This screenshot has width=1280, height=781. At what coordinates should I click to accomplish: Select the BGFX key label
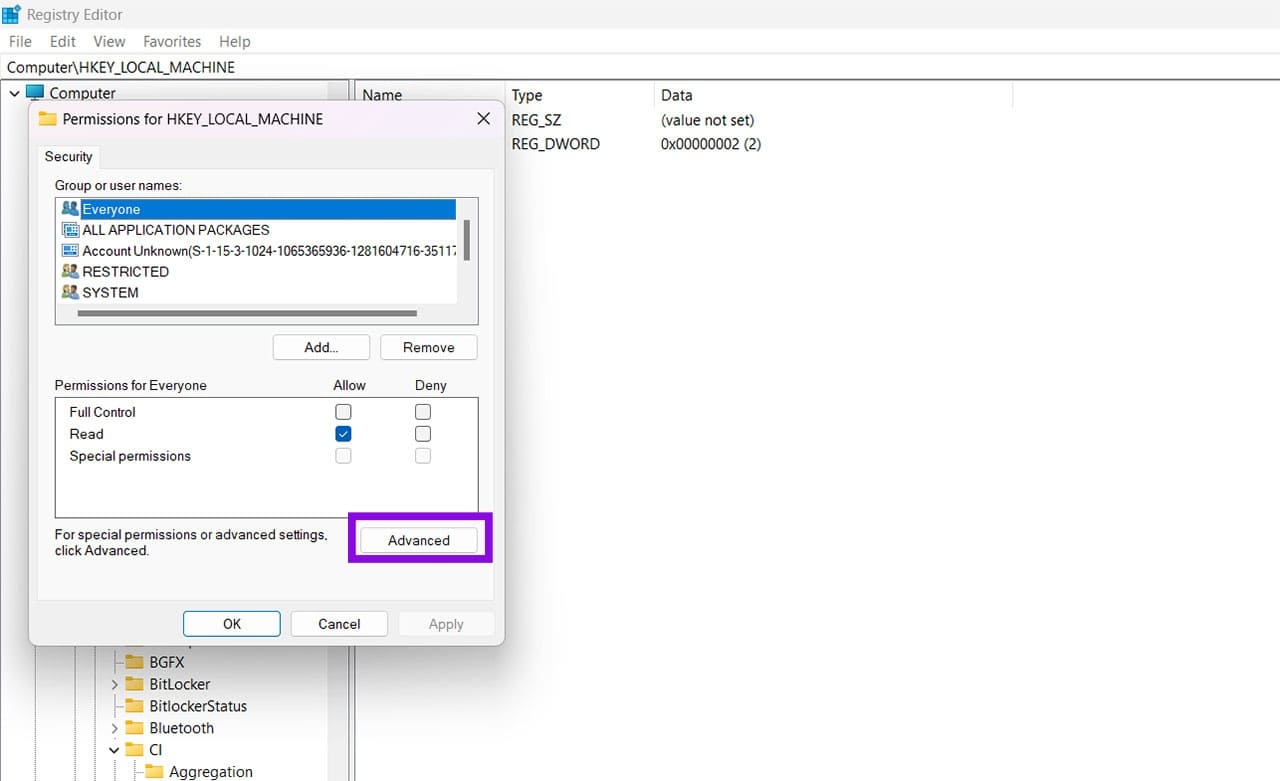167,662
